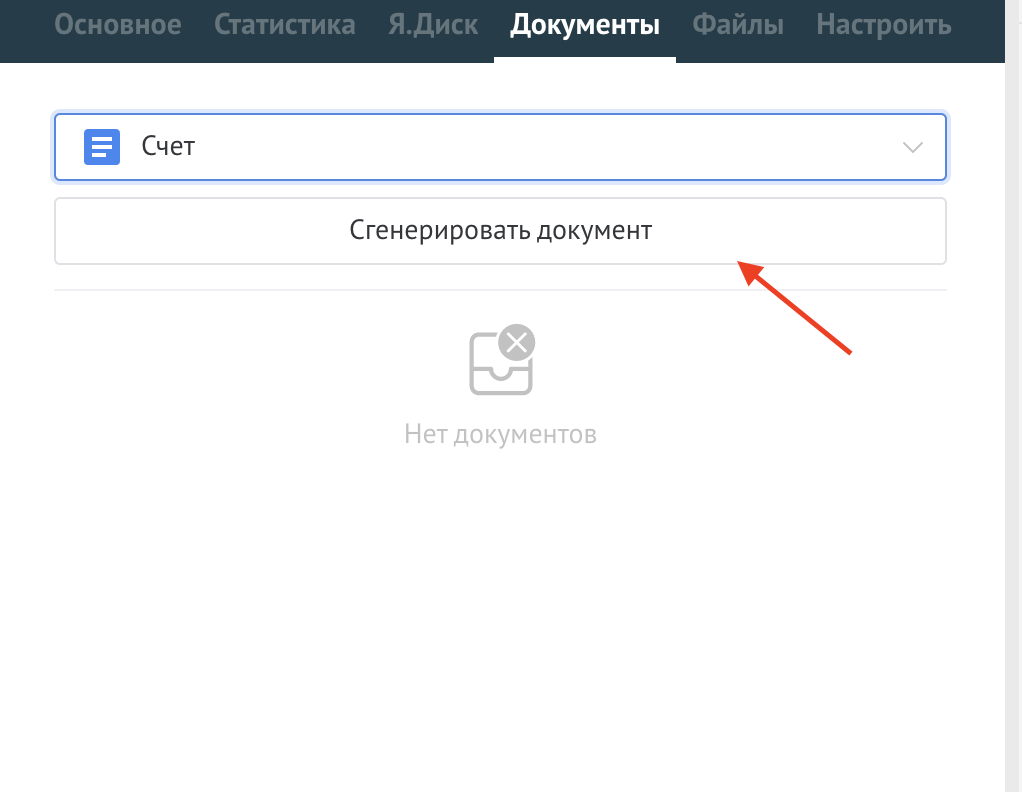Click the empty inbox tray icon
Screen dimensions: 1022x792
(500, 366)
